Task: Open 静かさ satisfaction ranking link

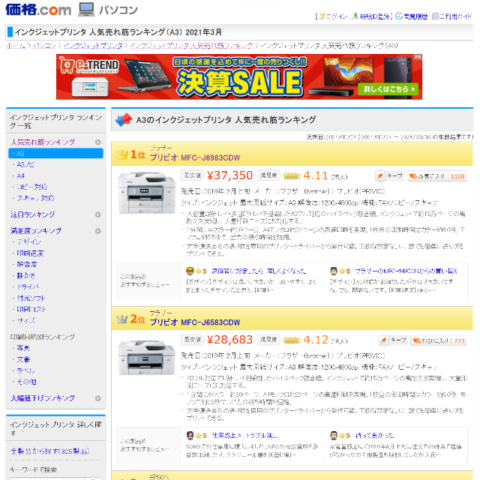Action: pyautogui.click(x=26, y=276)
